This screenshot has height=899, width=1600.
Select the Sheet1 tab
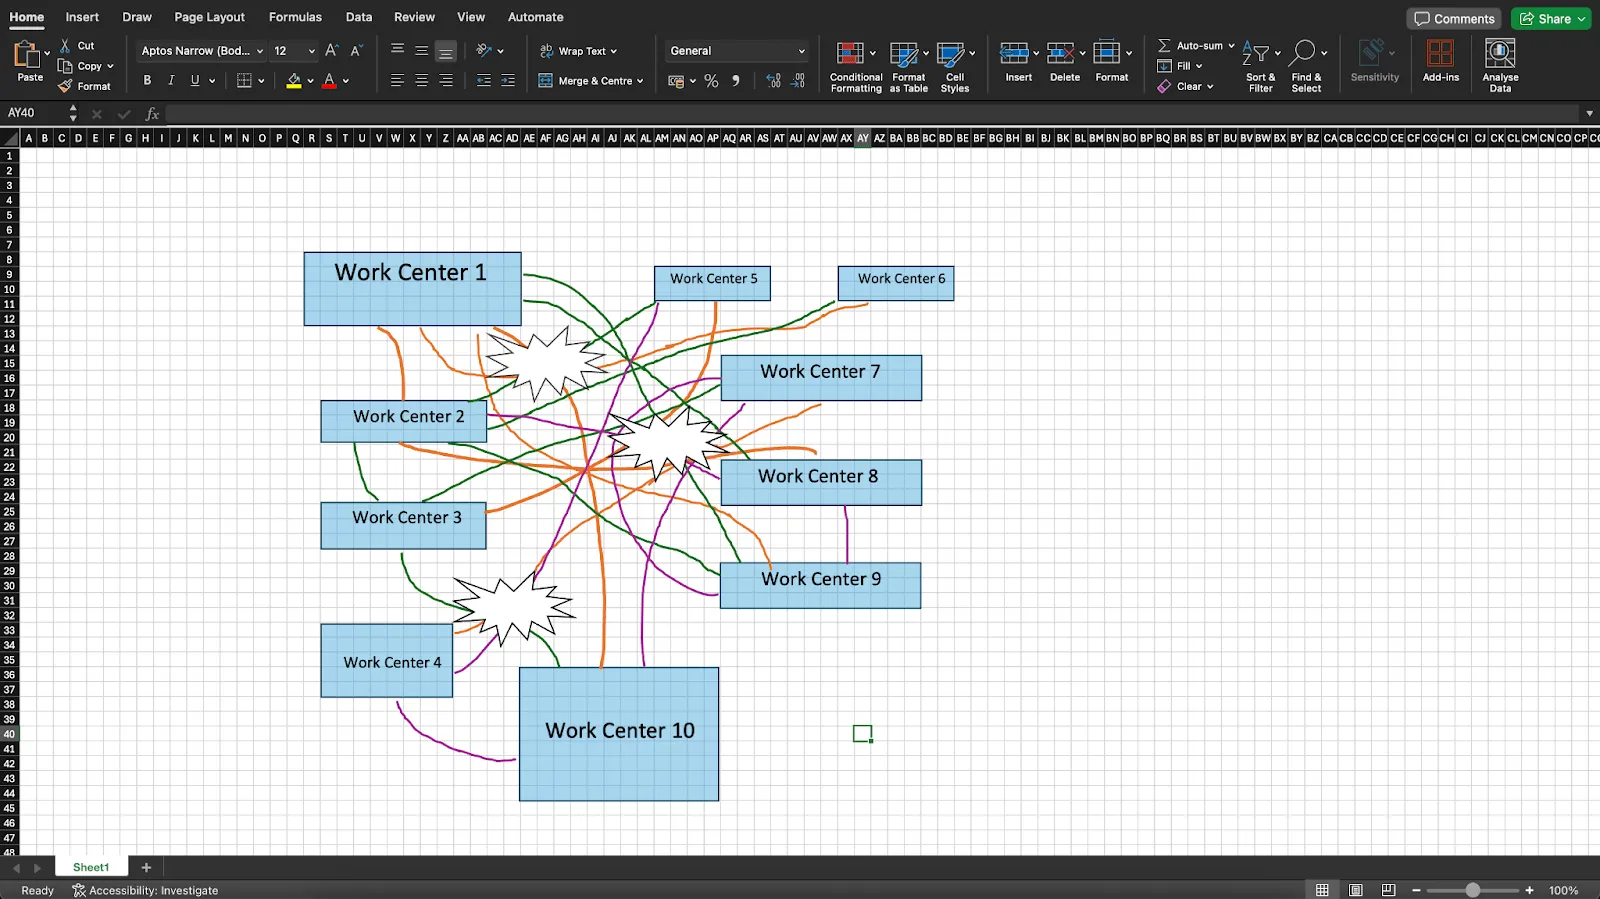click(x=90, y=867)
